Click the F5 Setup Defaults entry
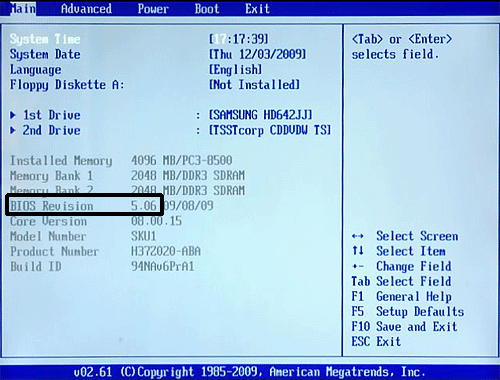Image resolution: width=500 pixels, height=380 pixels. pyautogui.click(x=408, y=312)
